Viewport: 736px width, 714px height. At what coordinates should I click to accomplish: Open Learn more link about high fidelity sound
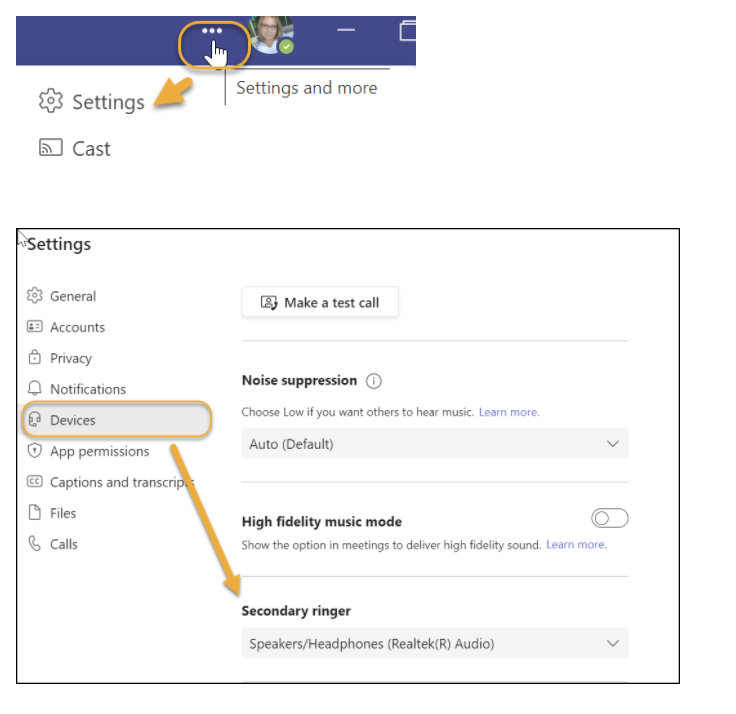click(576, 545)
